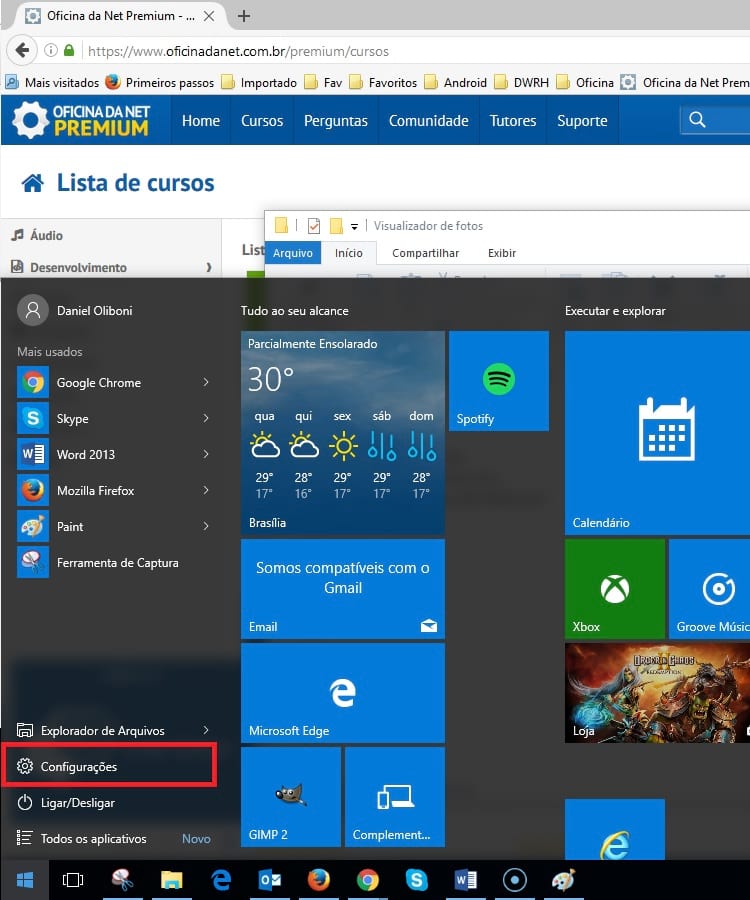Viewport: 750px width, 900px height.
Task: Expand the Explorador de Arquivos arrow
Action: click(x=206, y=730)
